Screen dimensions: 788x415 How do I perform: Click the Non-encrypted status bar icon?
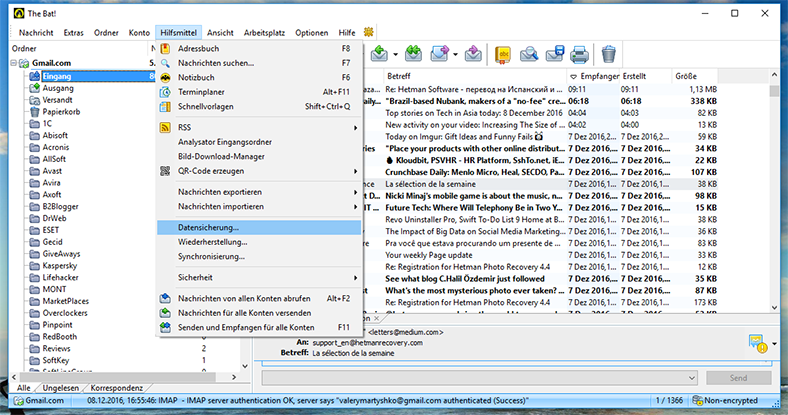tap(698, 400)
